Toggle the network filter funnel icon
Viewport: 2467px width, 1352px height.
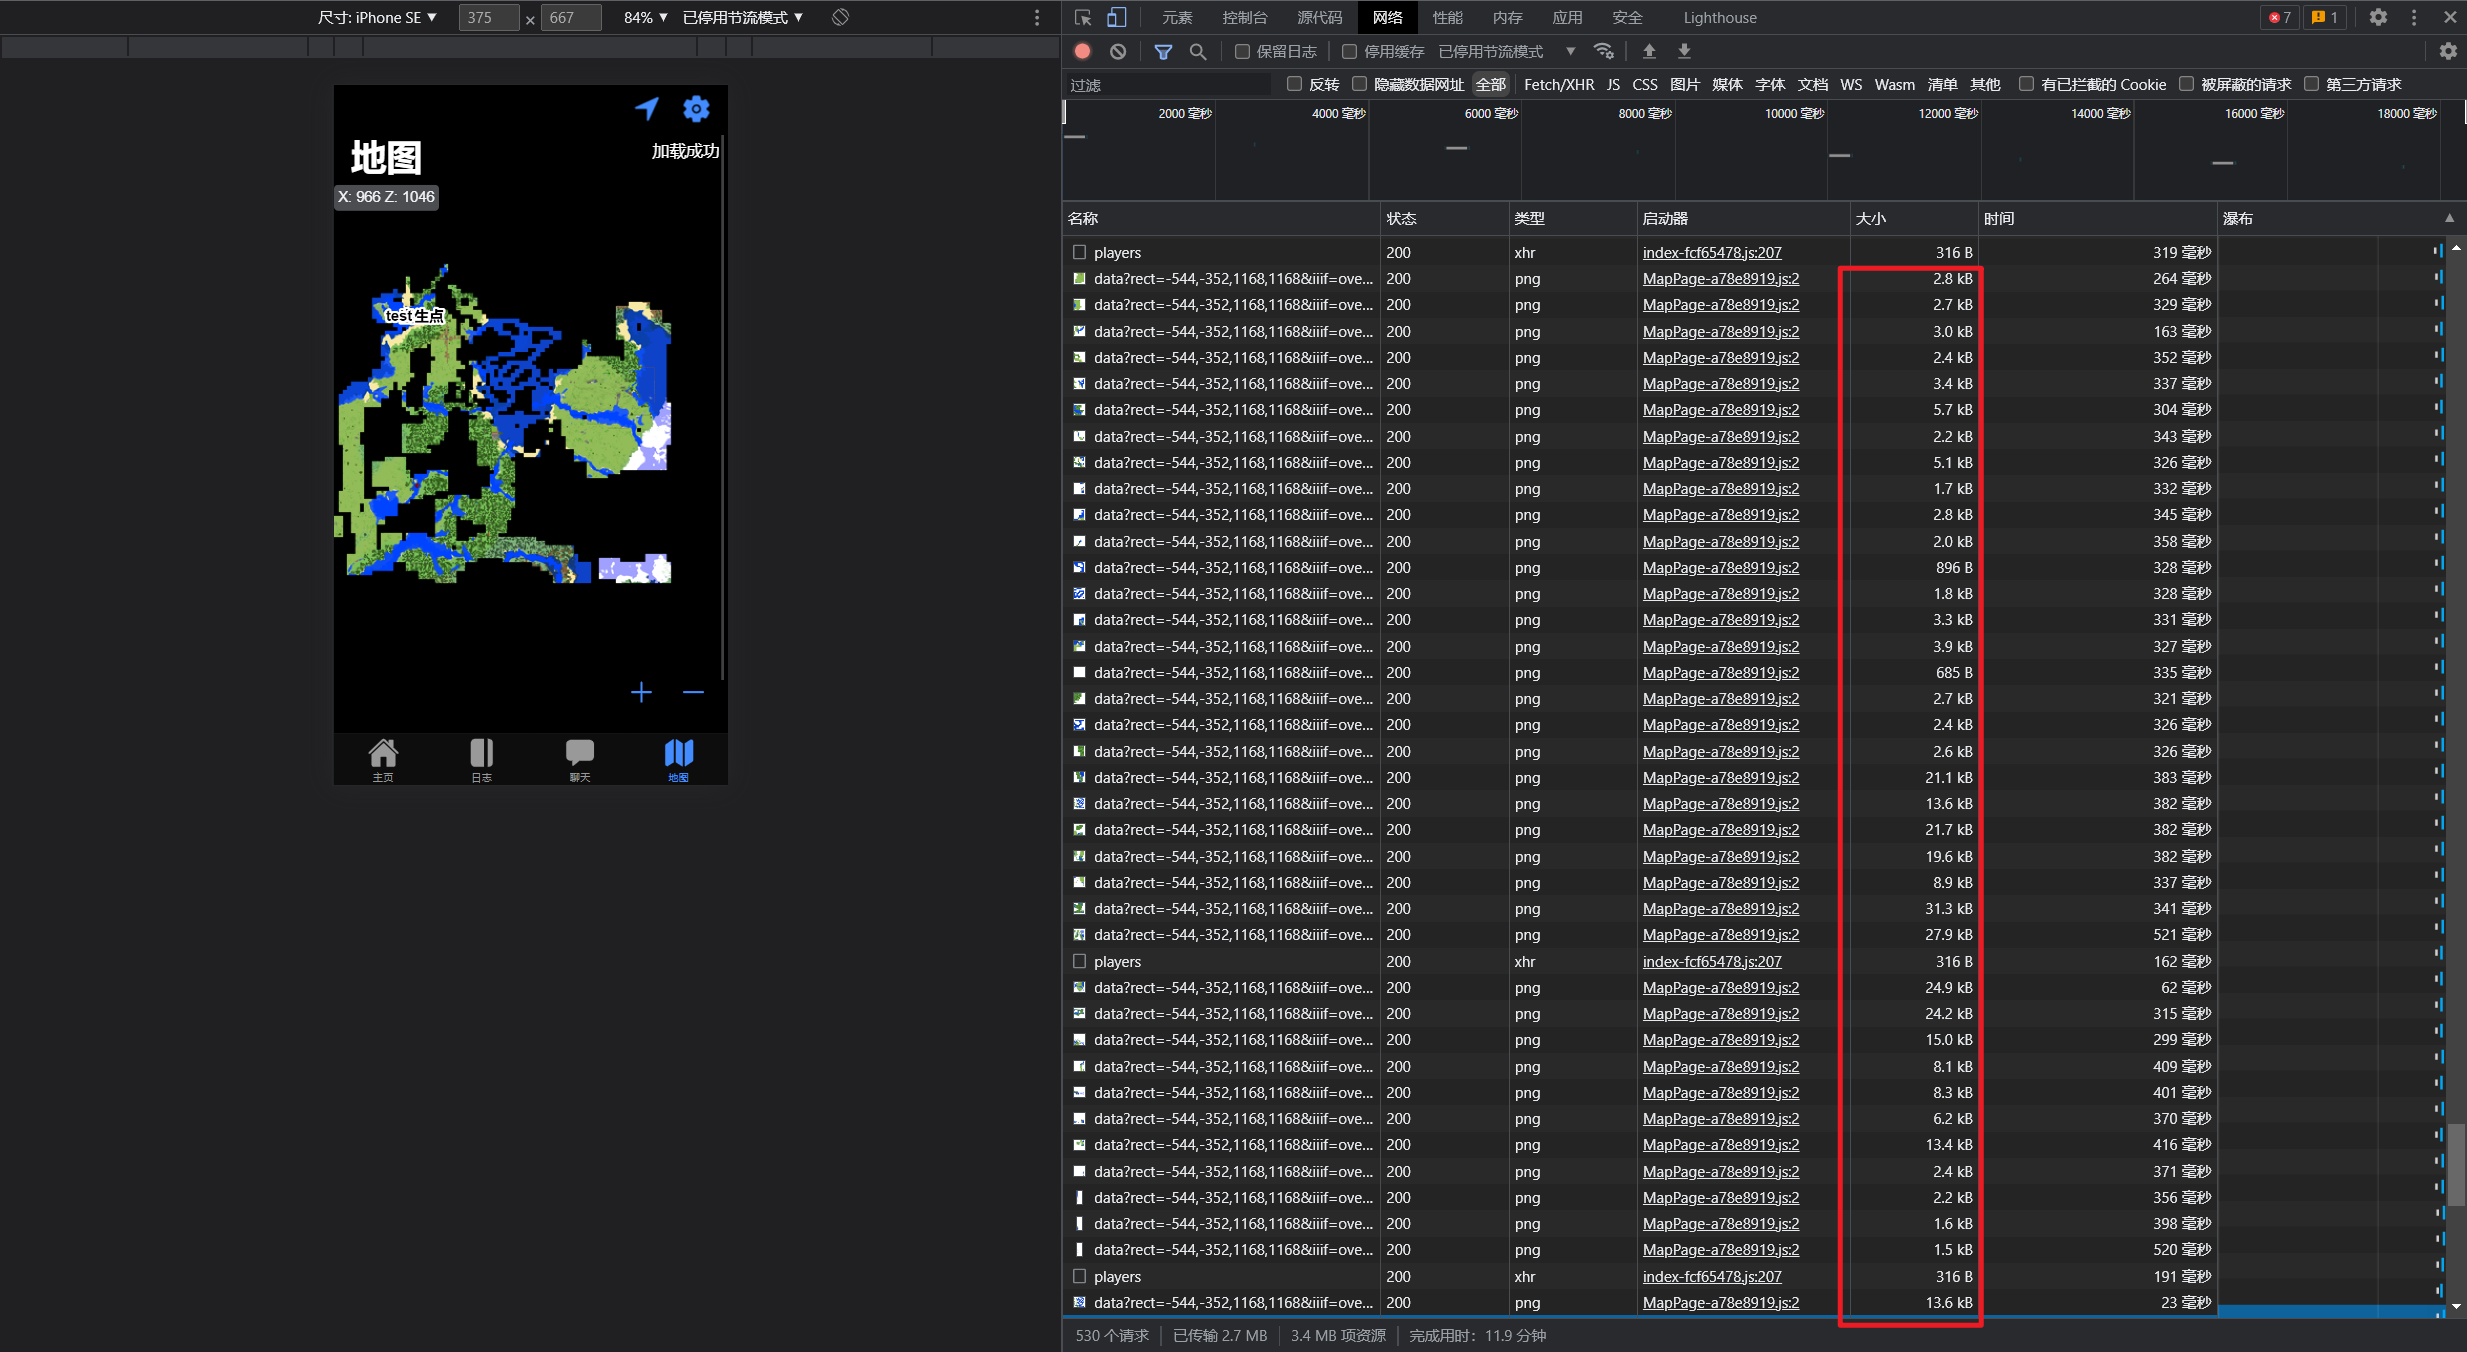pos(1163,51)
